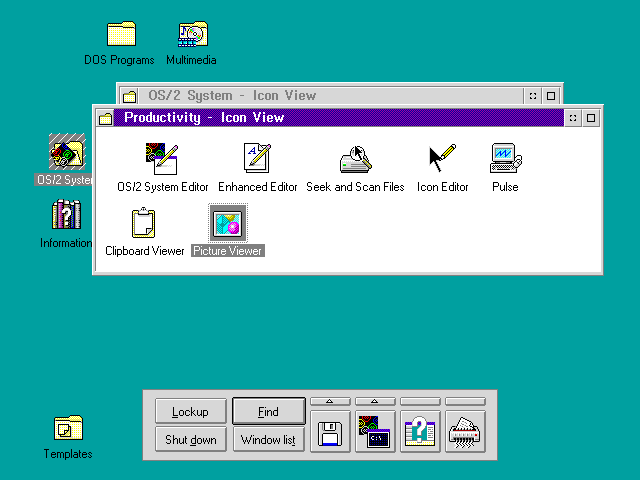Click the Multimedia label text
This screenshot has width=640, height=480.
[191, 60]
